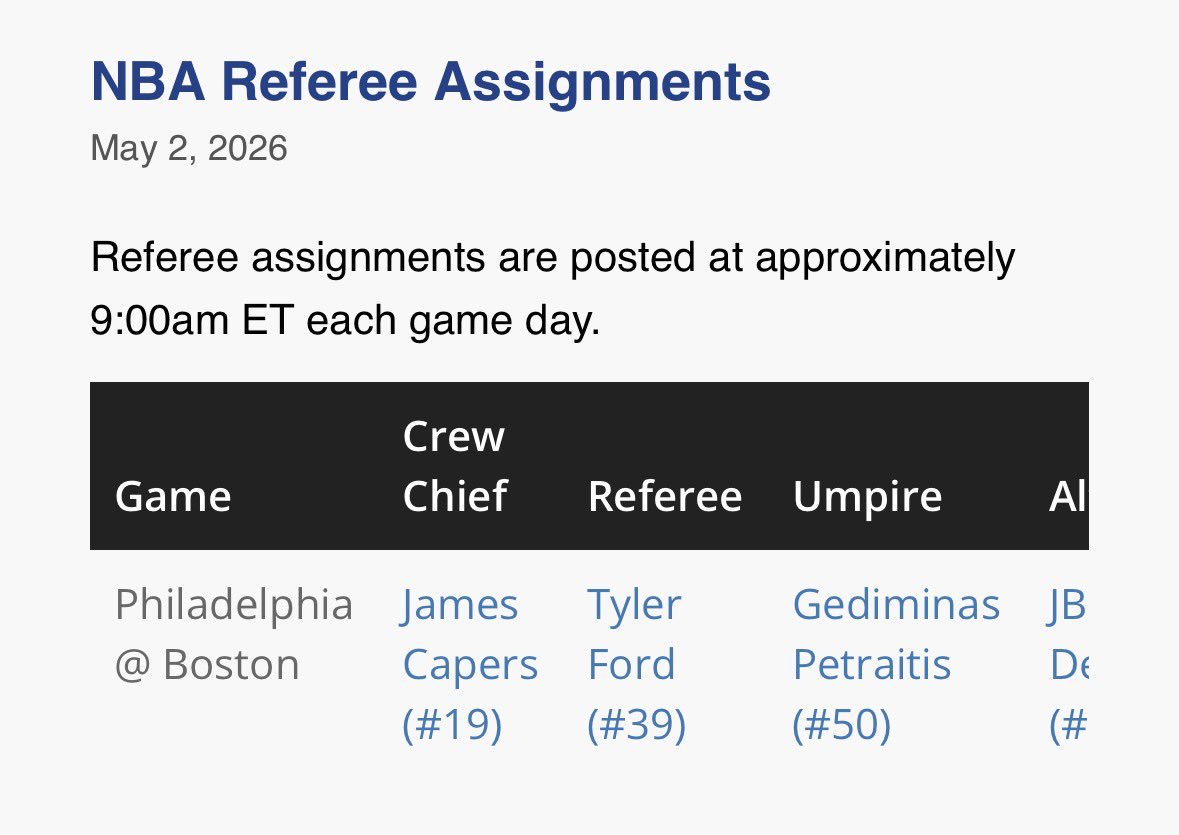Click the Referee assignments intro paragraph
The image size is (1179, 835).
click(553, 289)
